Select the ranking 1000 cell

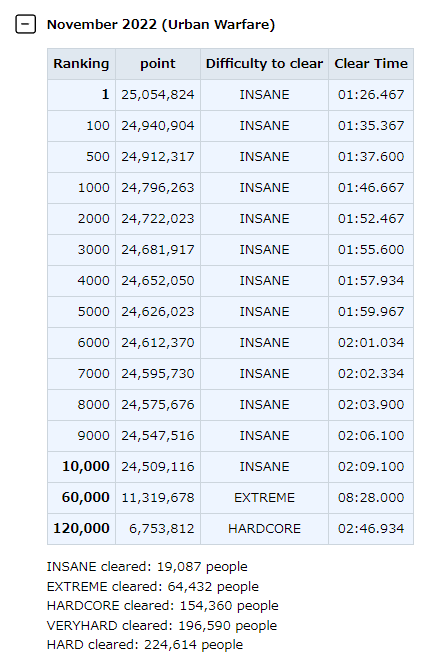click(x=81, y=188)
